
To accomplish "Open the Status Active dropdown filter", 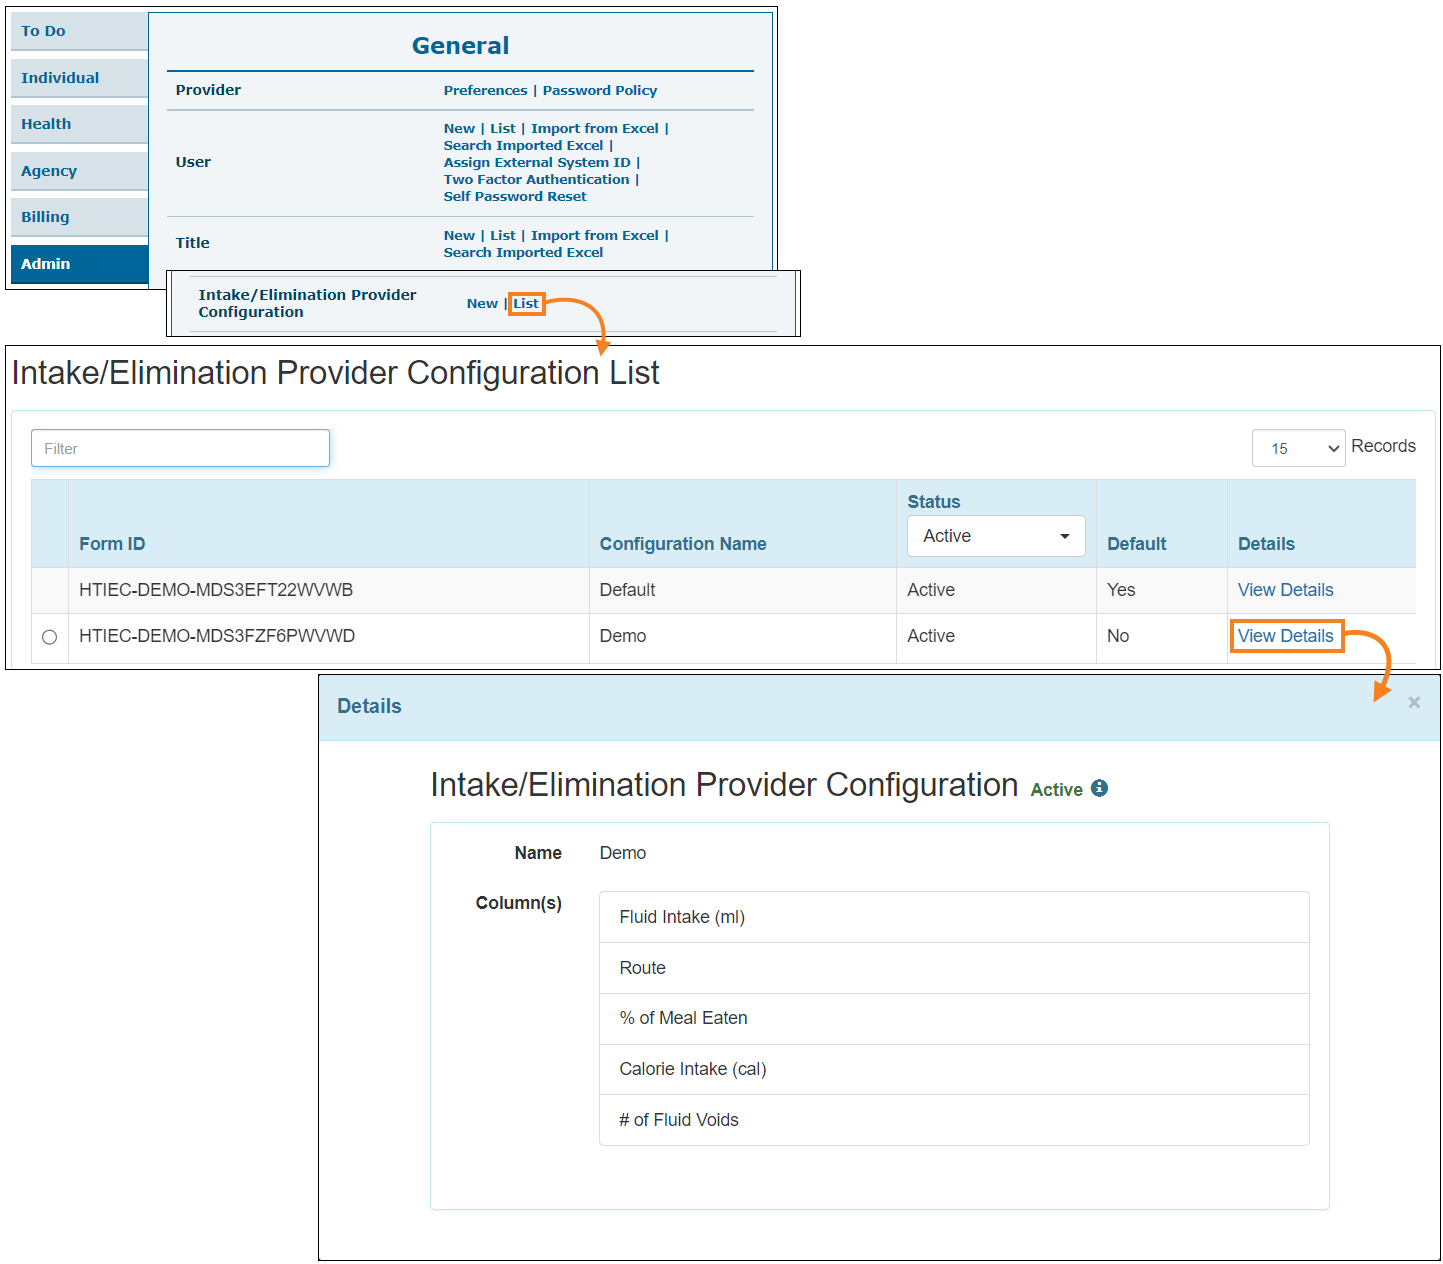I will pyautogui.click(x=996, y=536).
